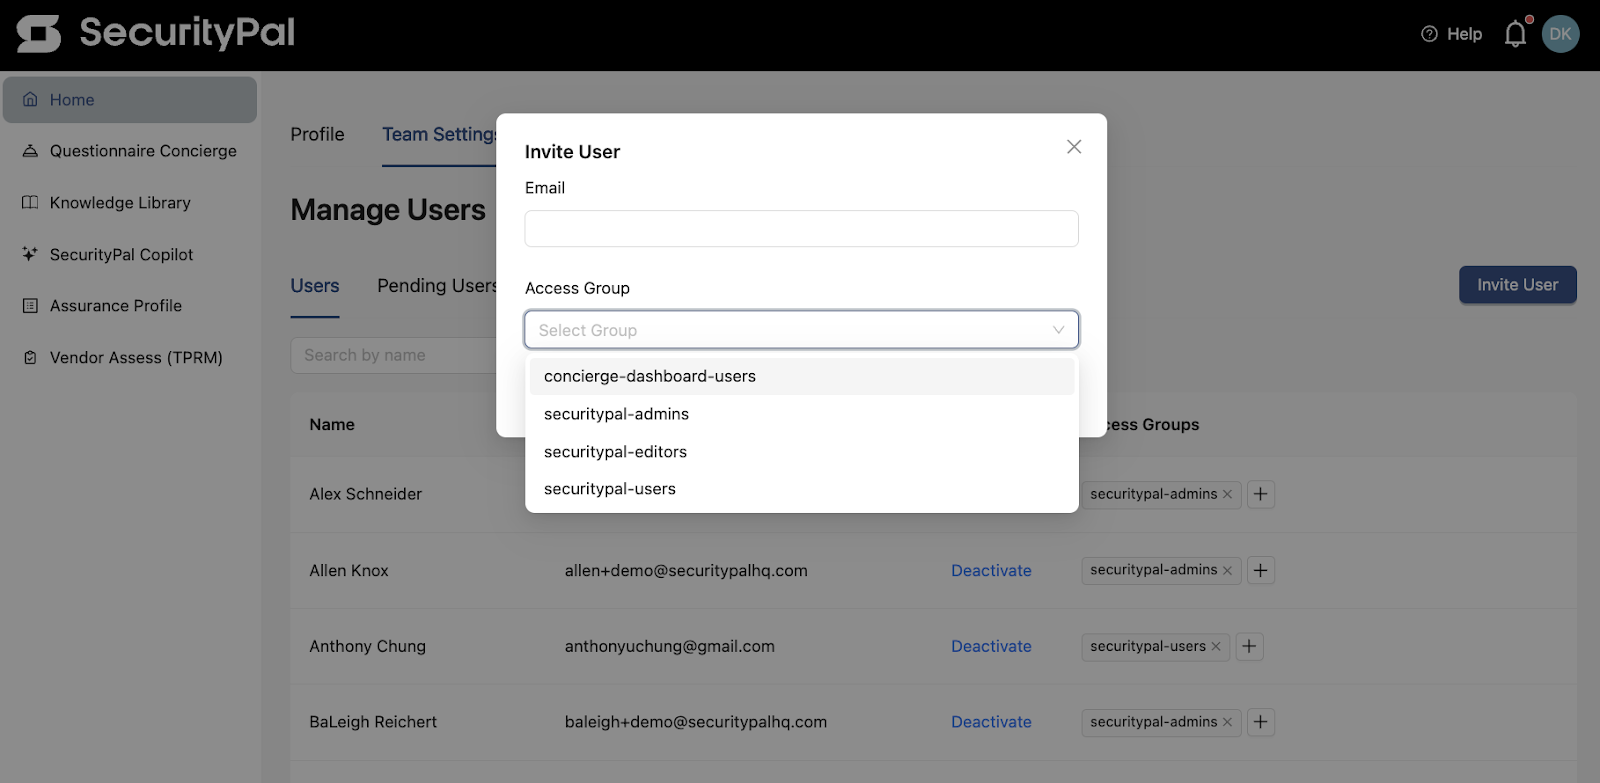
Task: Click the Knowledge Library book icon
Action: point(30,203)
